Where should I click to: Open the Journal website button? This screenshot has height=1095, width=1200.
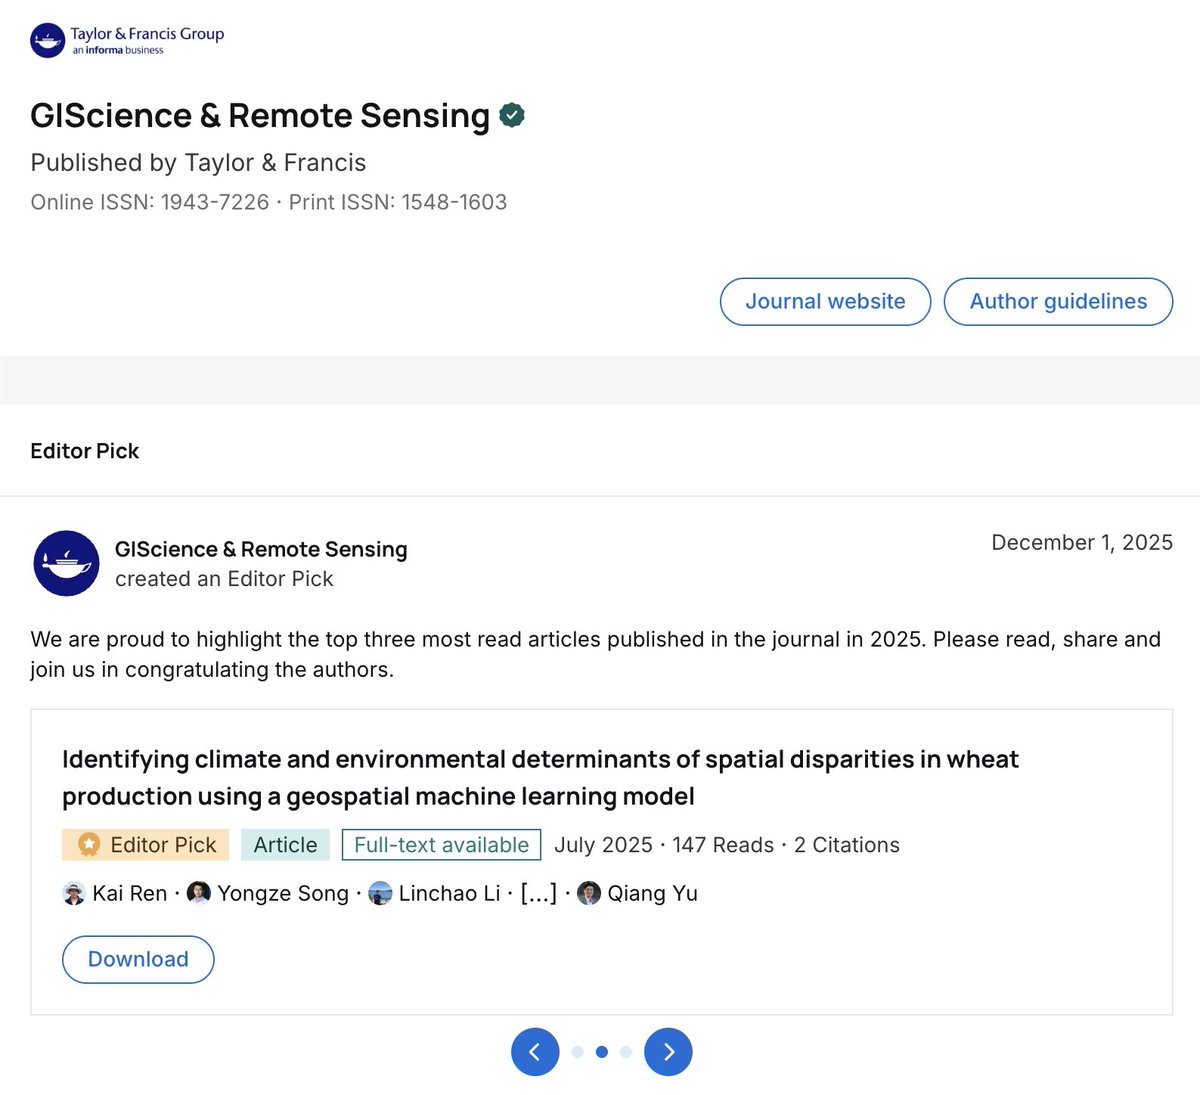pyautogui.click(x=825, y=301)
